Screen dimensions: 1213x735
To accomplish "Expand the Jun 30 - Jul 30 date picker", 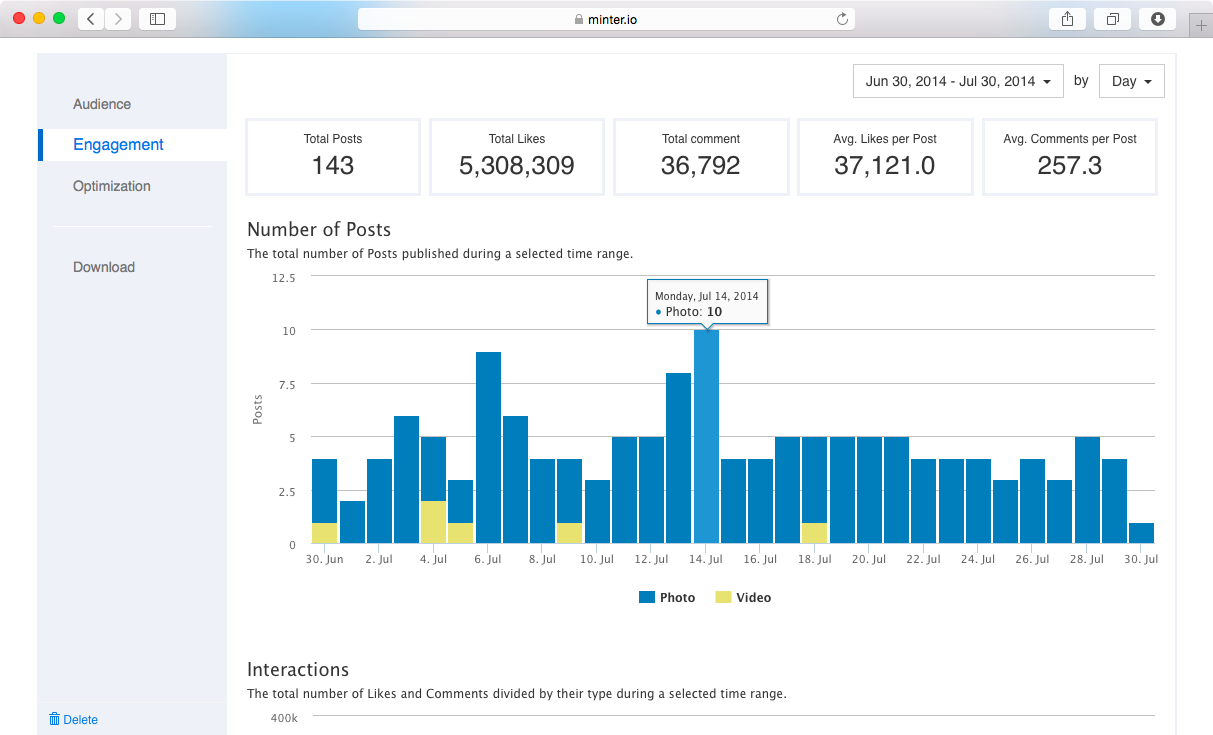I will (957, 81).
